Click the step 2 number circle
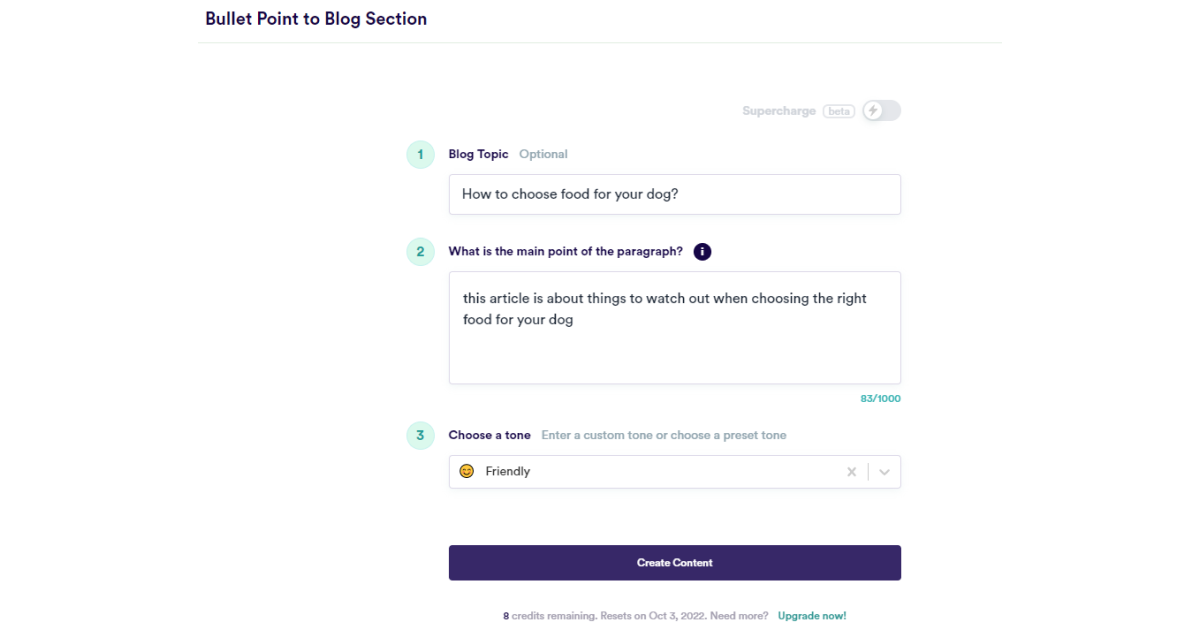 coord(420,252)
